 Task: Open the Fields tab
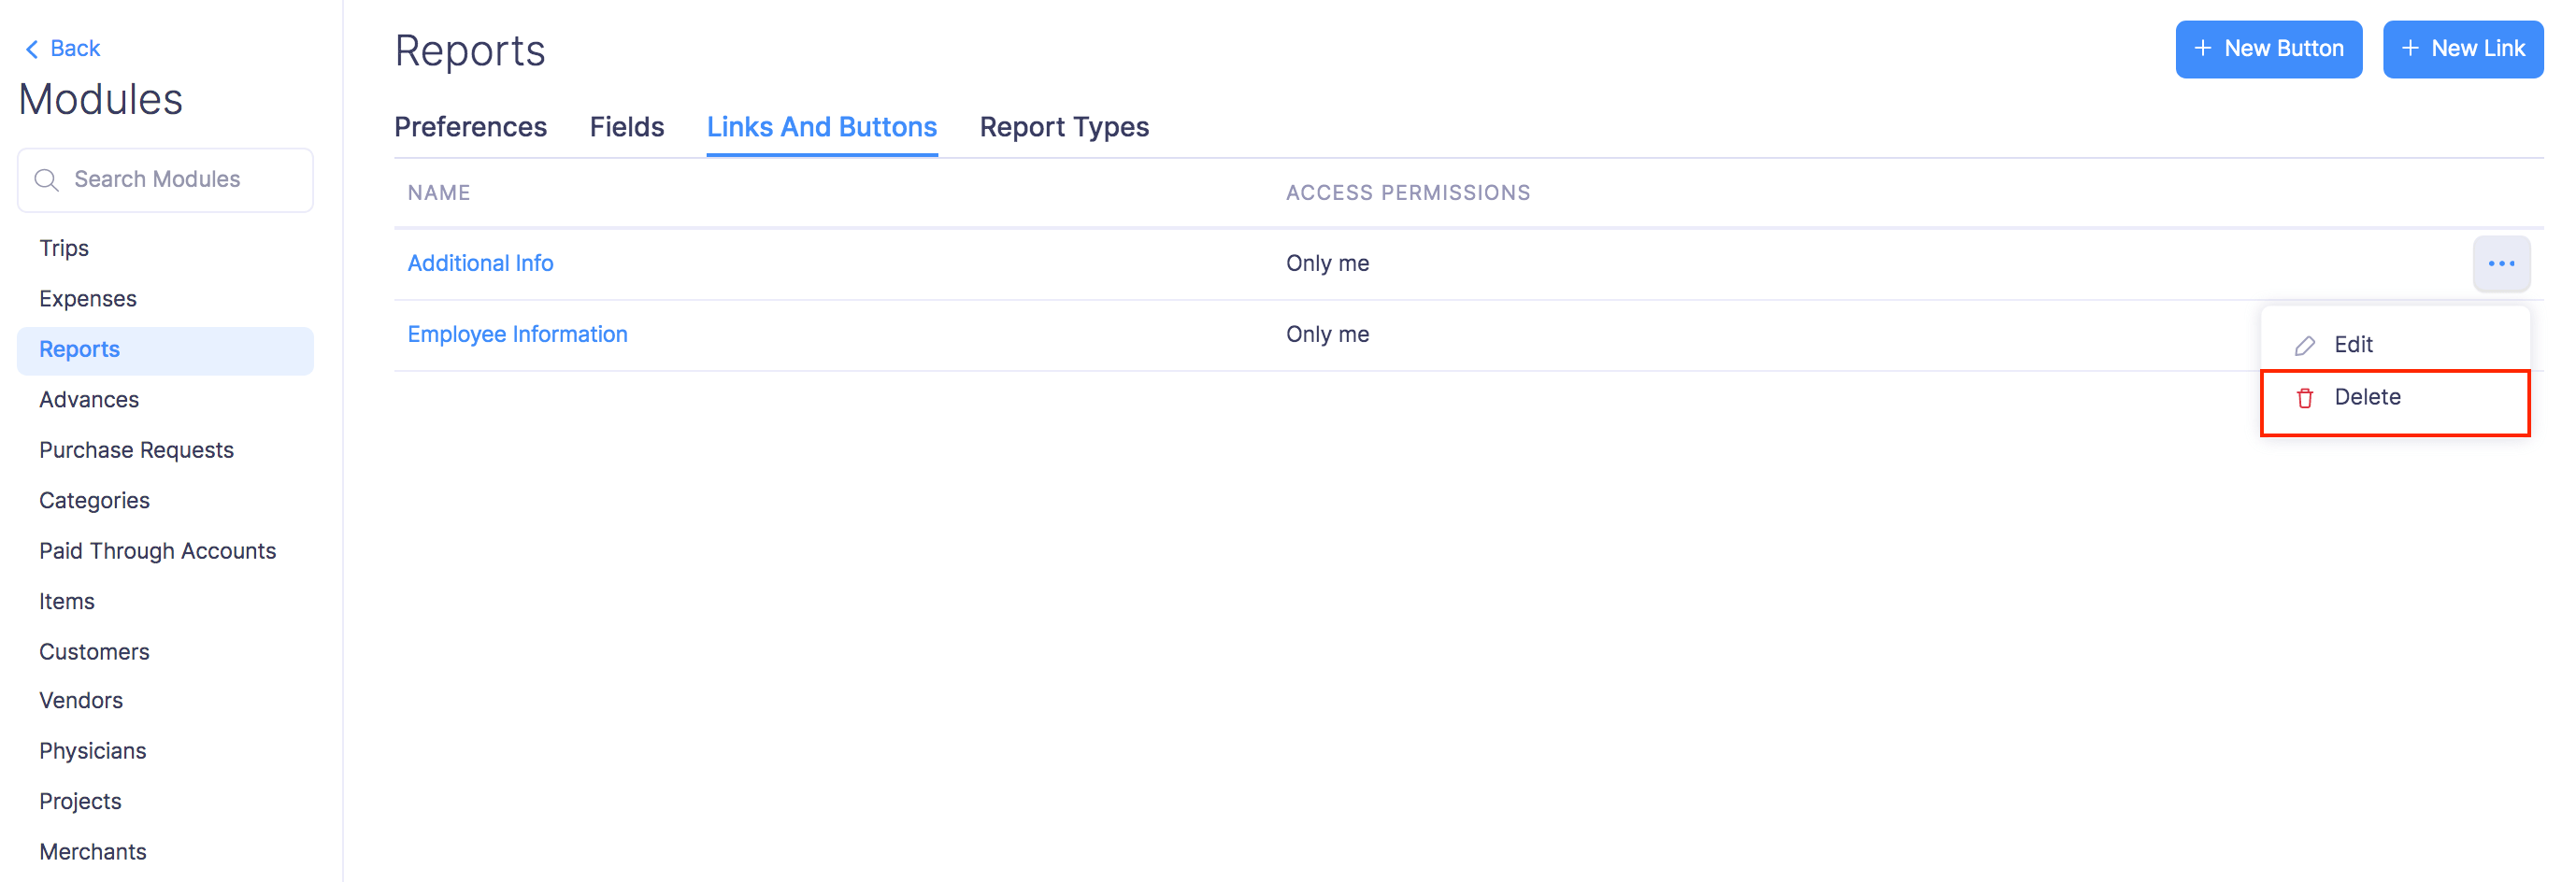[x=626, y=127]
